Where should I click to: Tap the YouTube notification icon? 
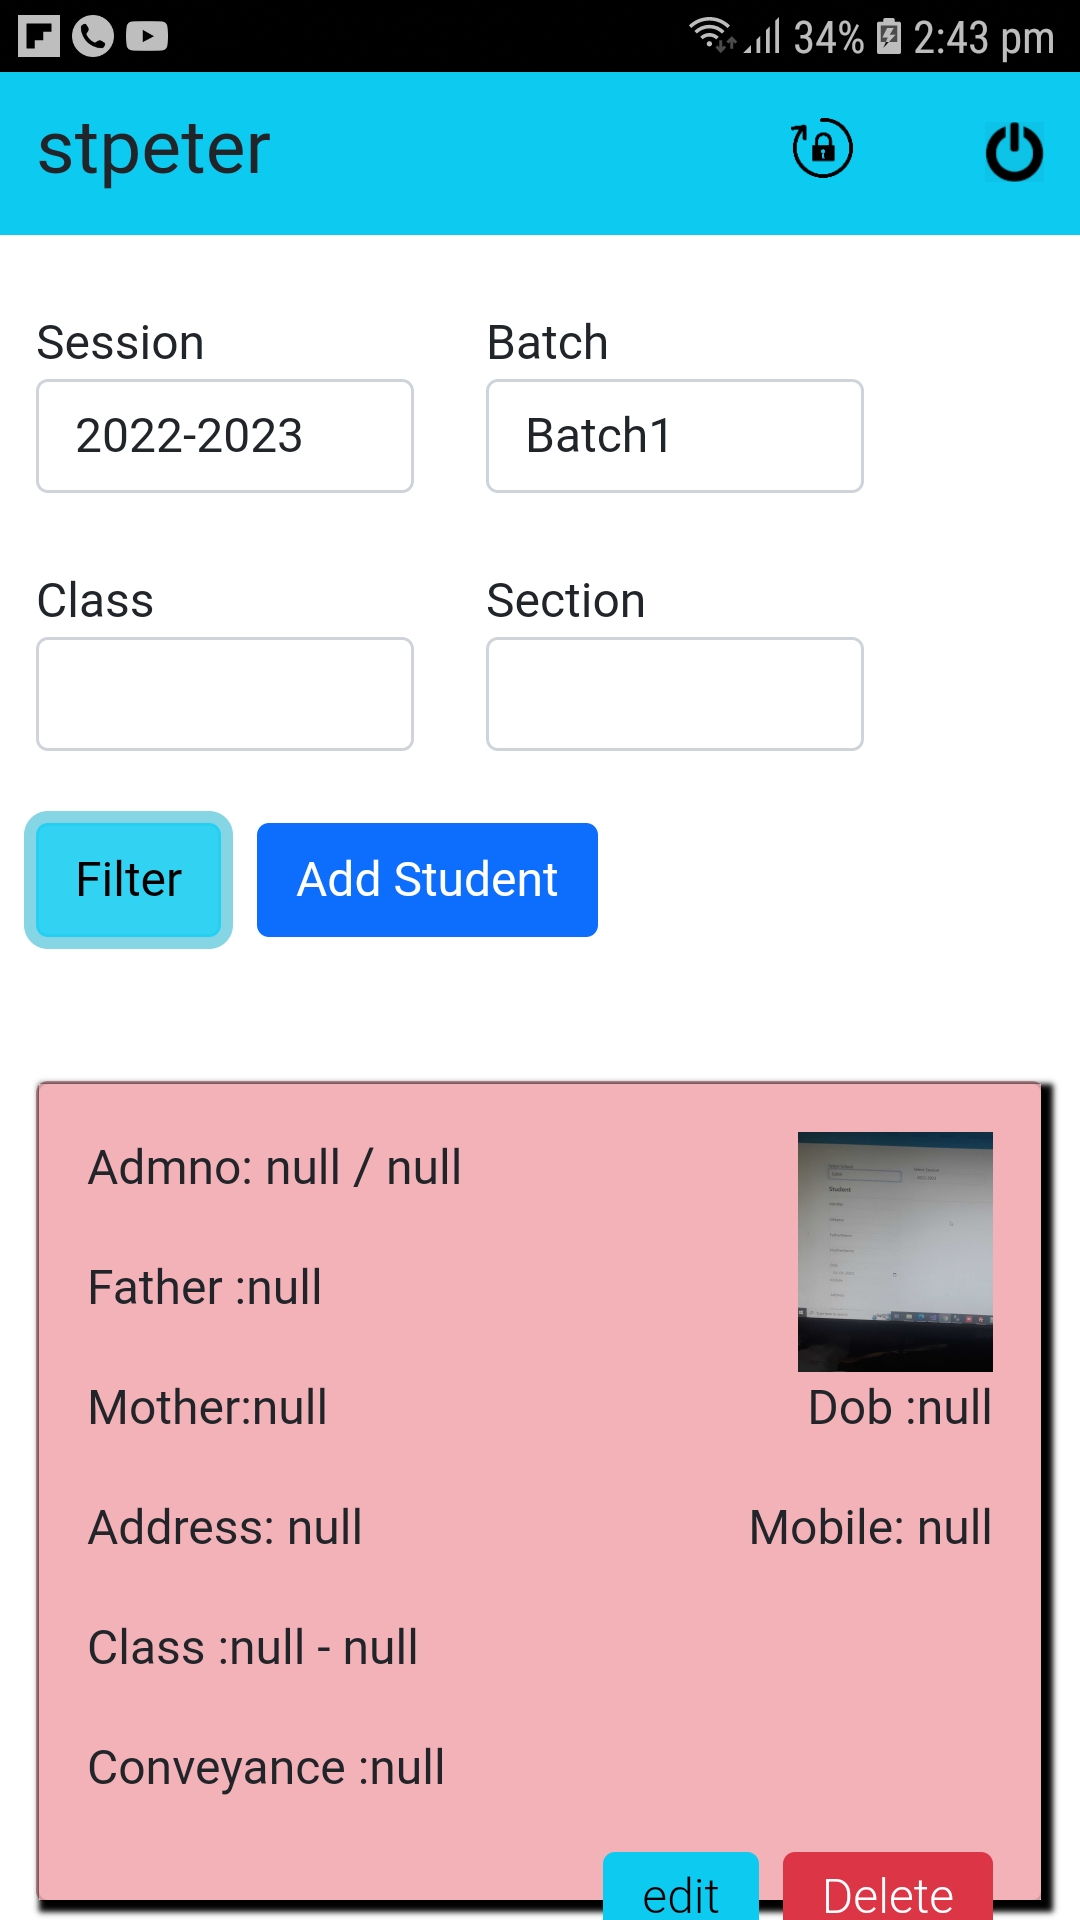coord(148,36)
